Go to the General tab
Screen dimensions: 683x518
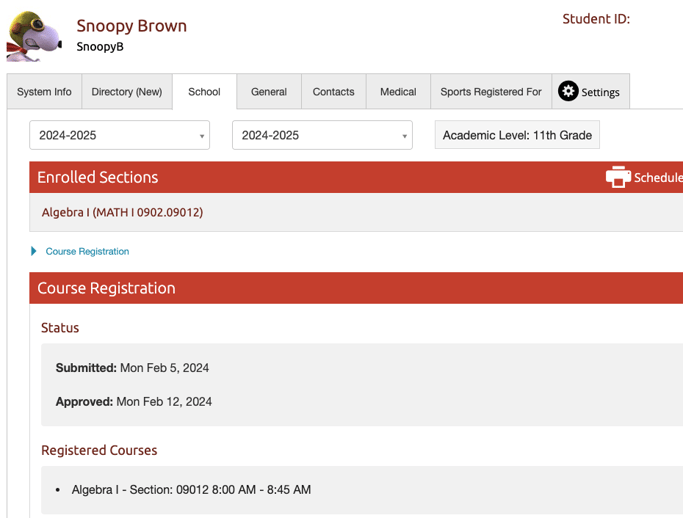point(269,92)
